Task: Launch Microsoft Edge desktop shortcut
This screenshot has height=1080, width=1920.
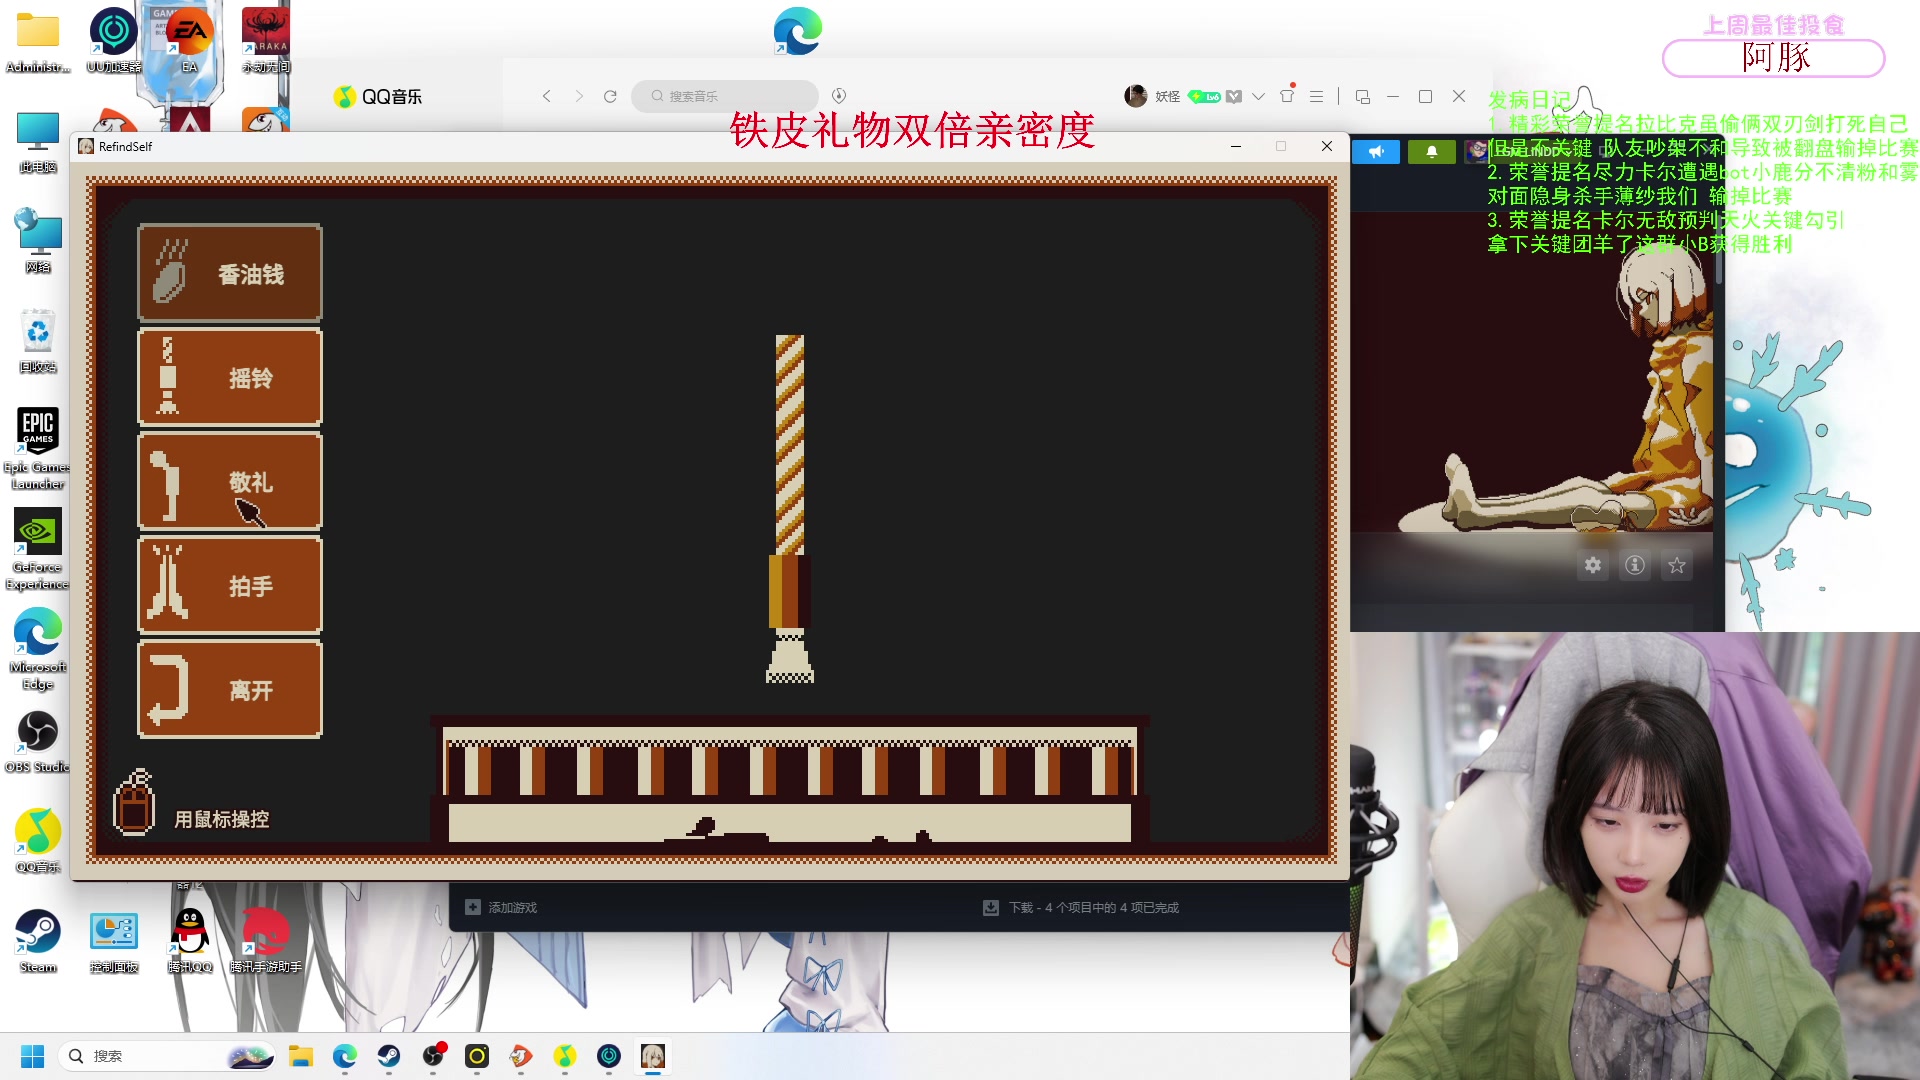Action: click(38, 648)
